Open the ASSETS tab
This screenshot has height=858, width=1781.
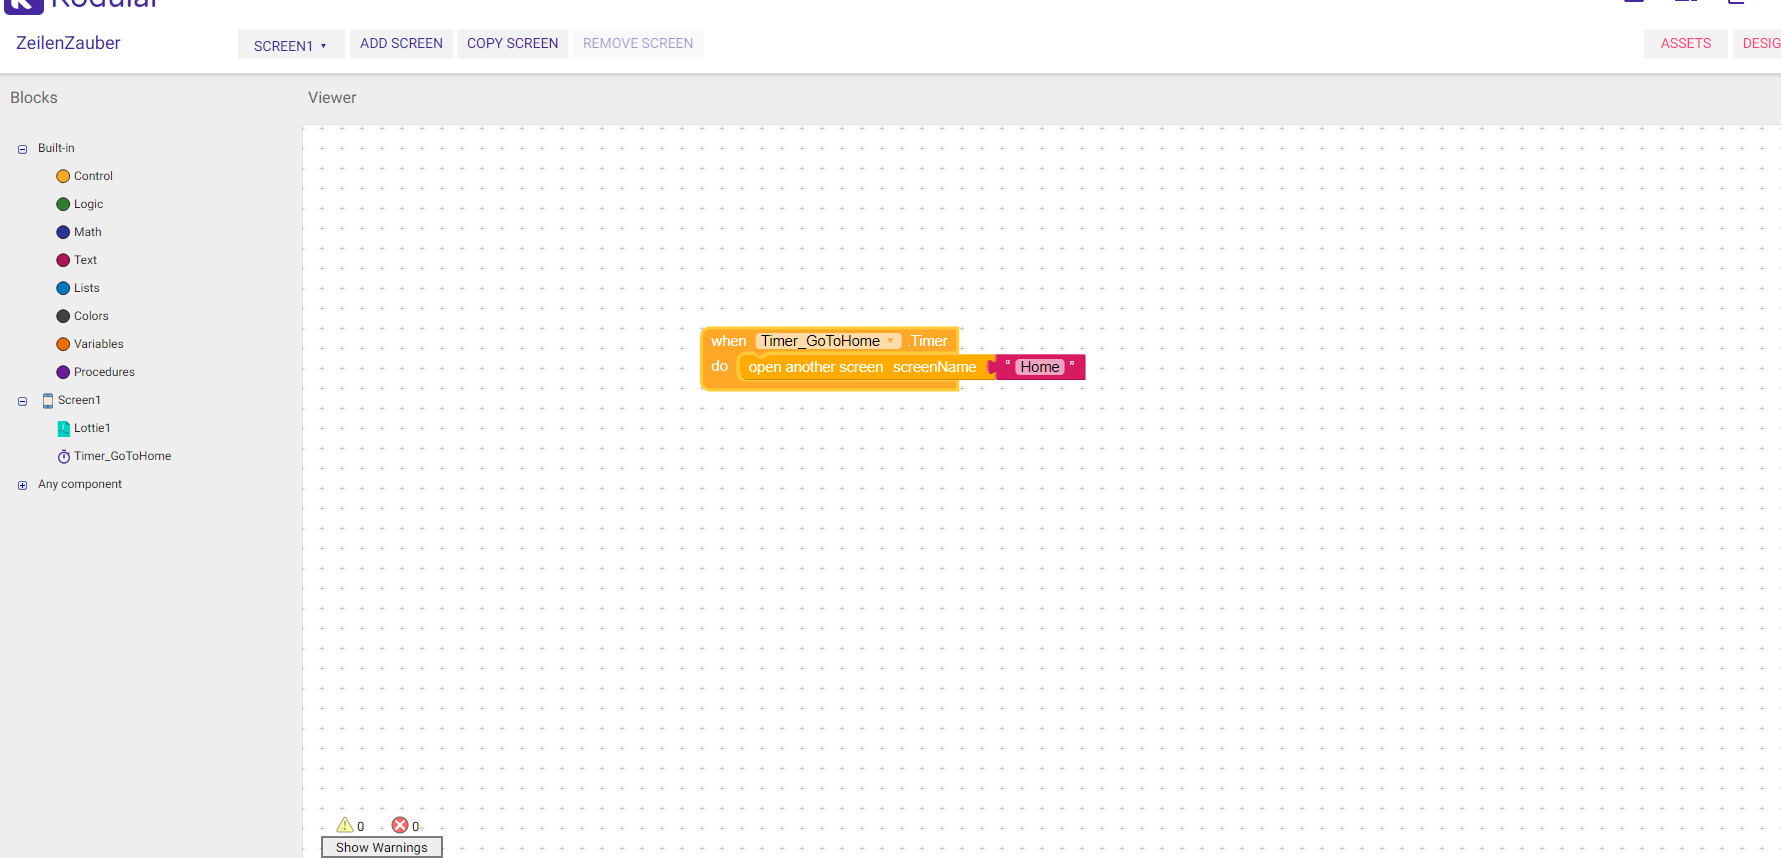pos(1685,44)
